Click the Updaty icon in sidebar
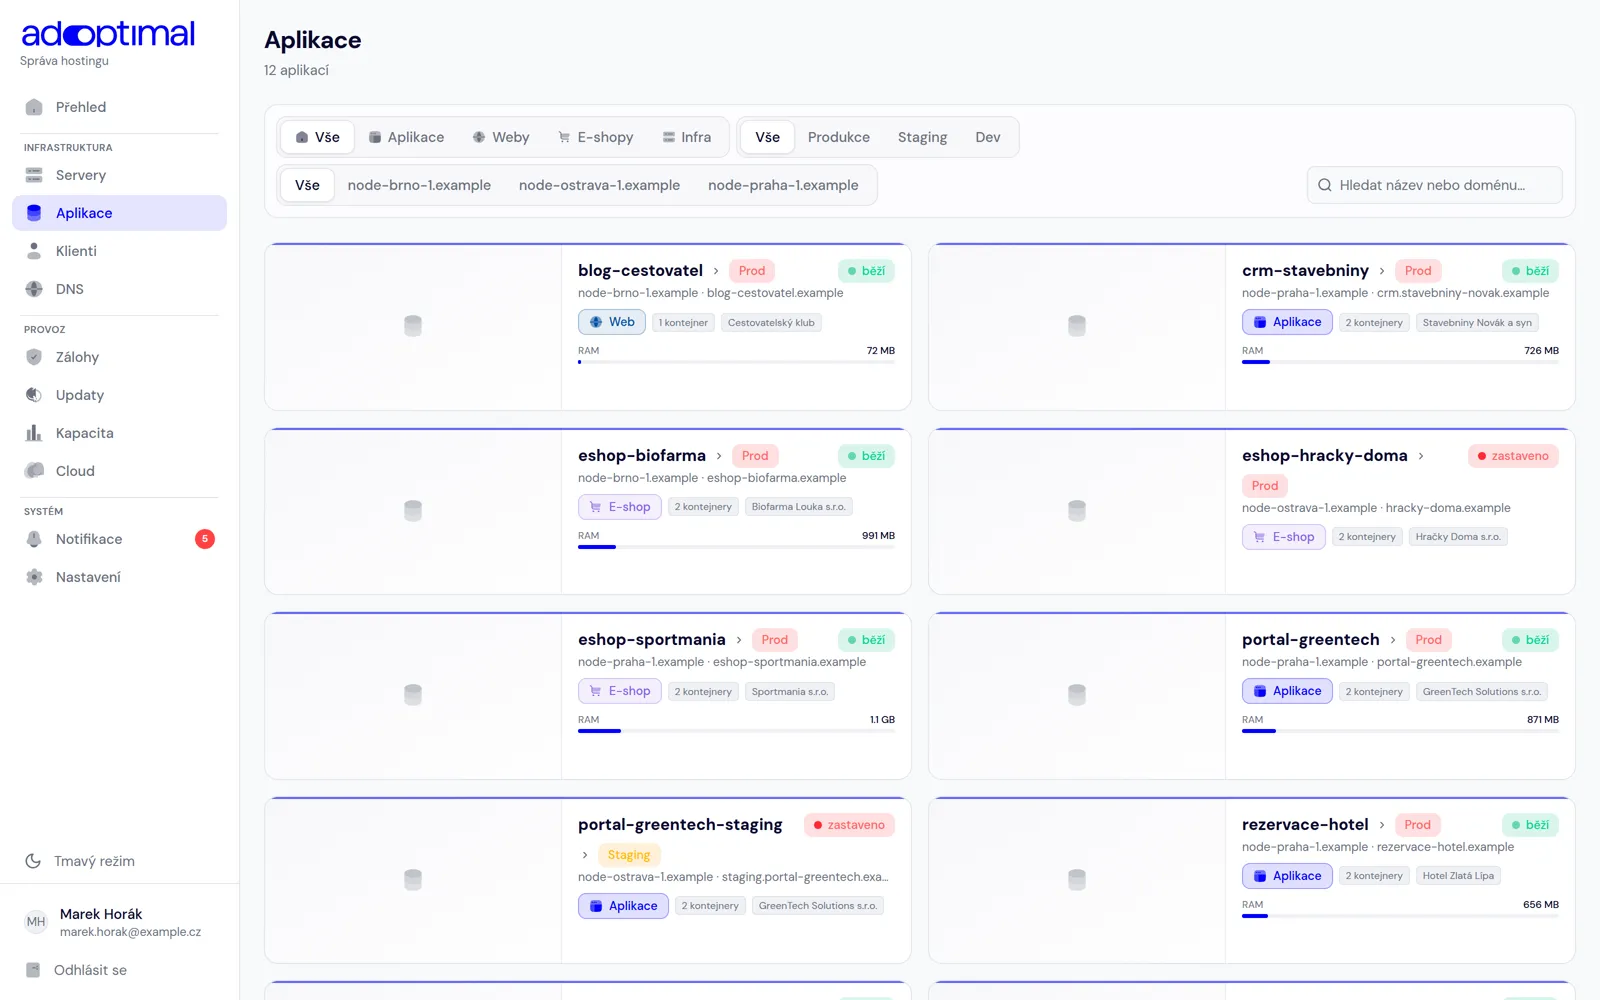Viewport: 1600px width, 1000px height. pos(34,395)
